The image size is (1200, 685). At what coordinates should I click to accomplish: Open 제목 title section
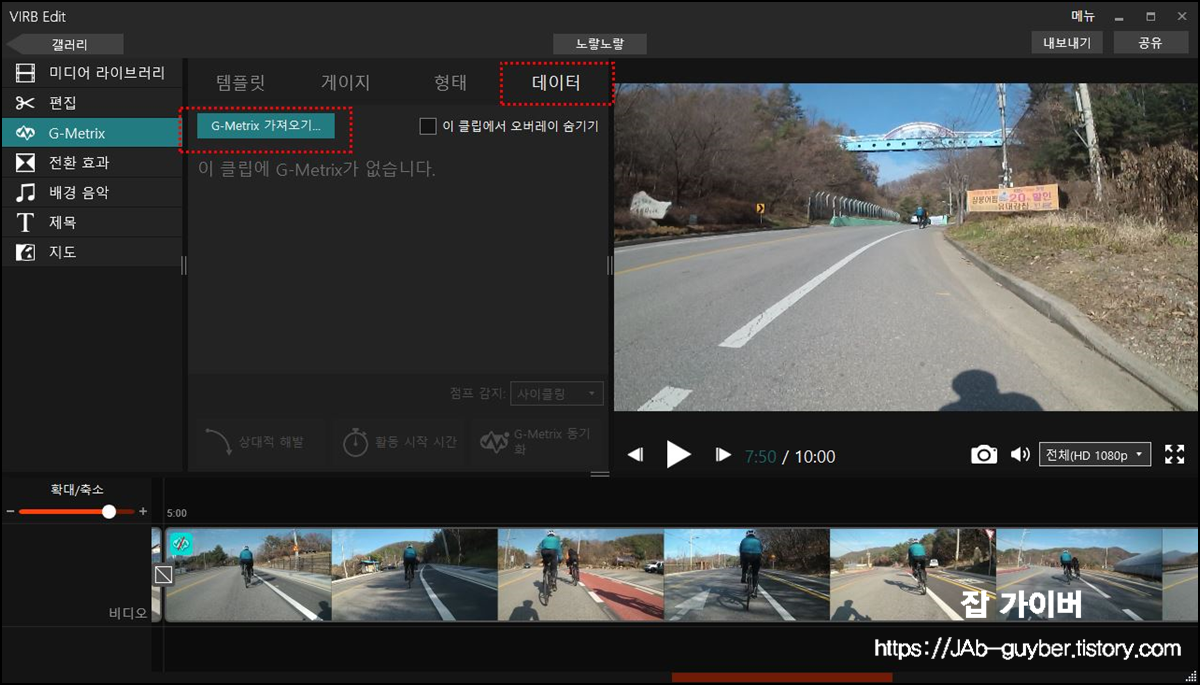pos(91,222)
